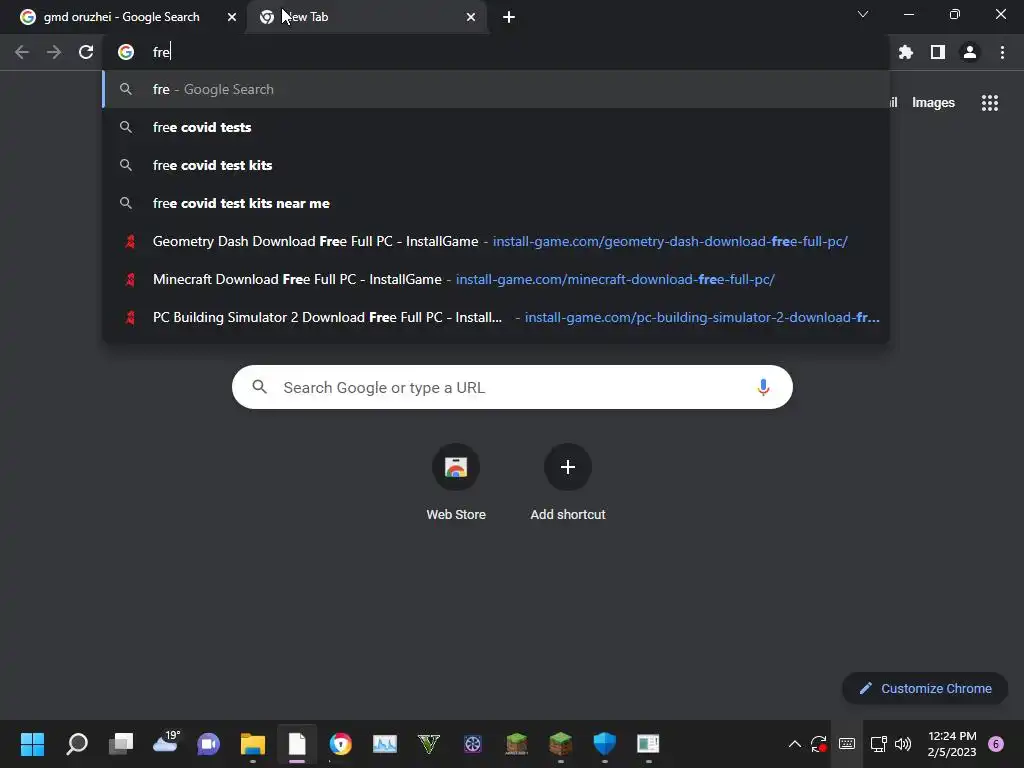Click the Images link
Screen dimensions: 1024x768
point(933,103)
